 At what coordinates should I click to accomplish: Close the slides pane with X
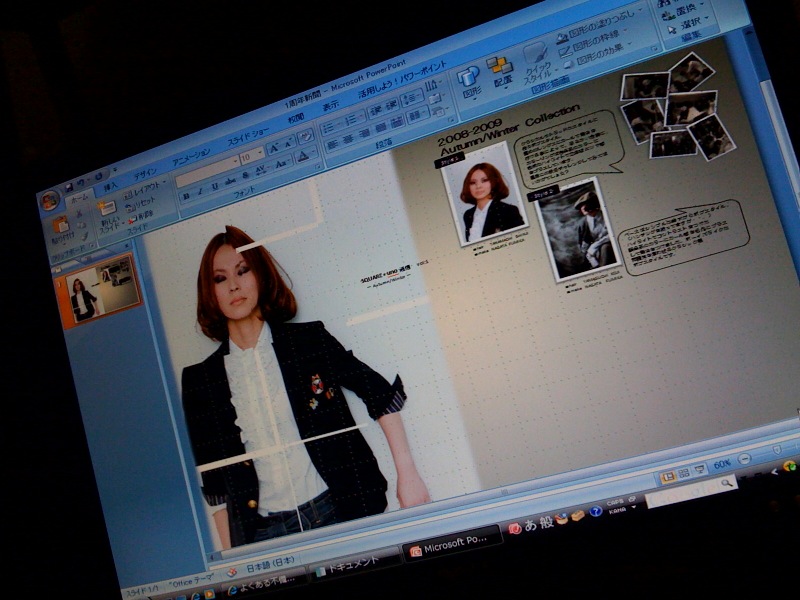coord(127,246)
